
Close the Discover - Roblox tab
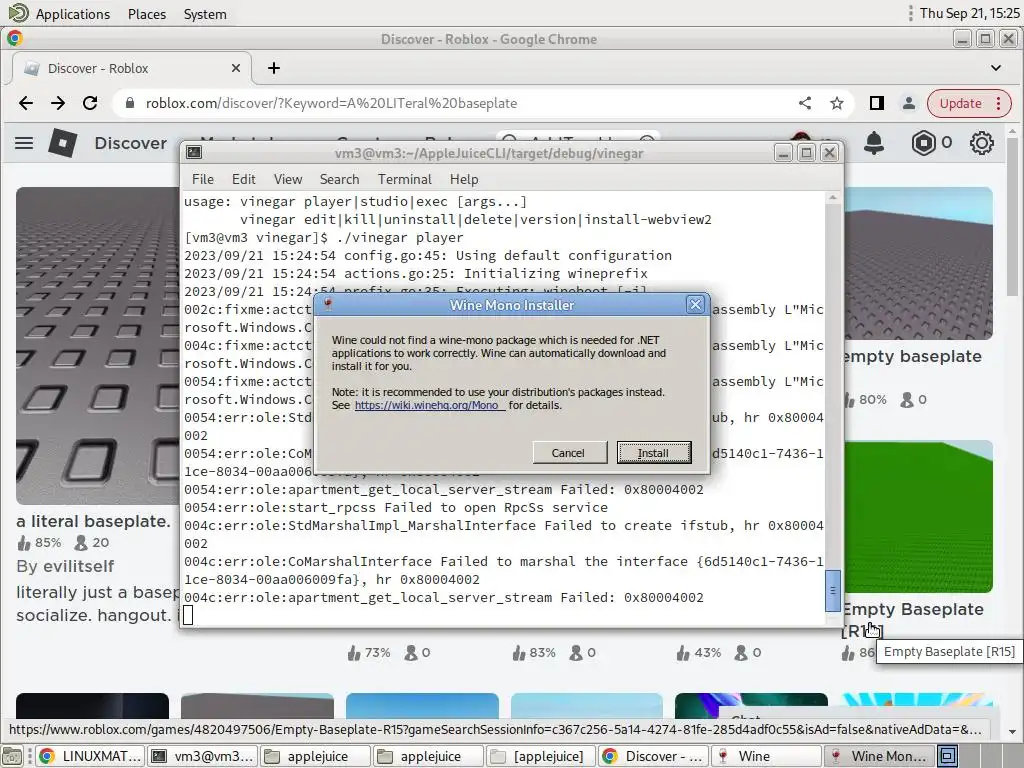tap(236, 68)
